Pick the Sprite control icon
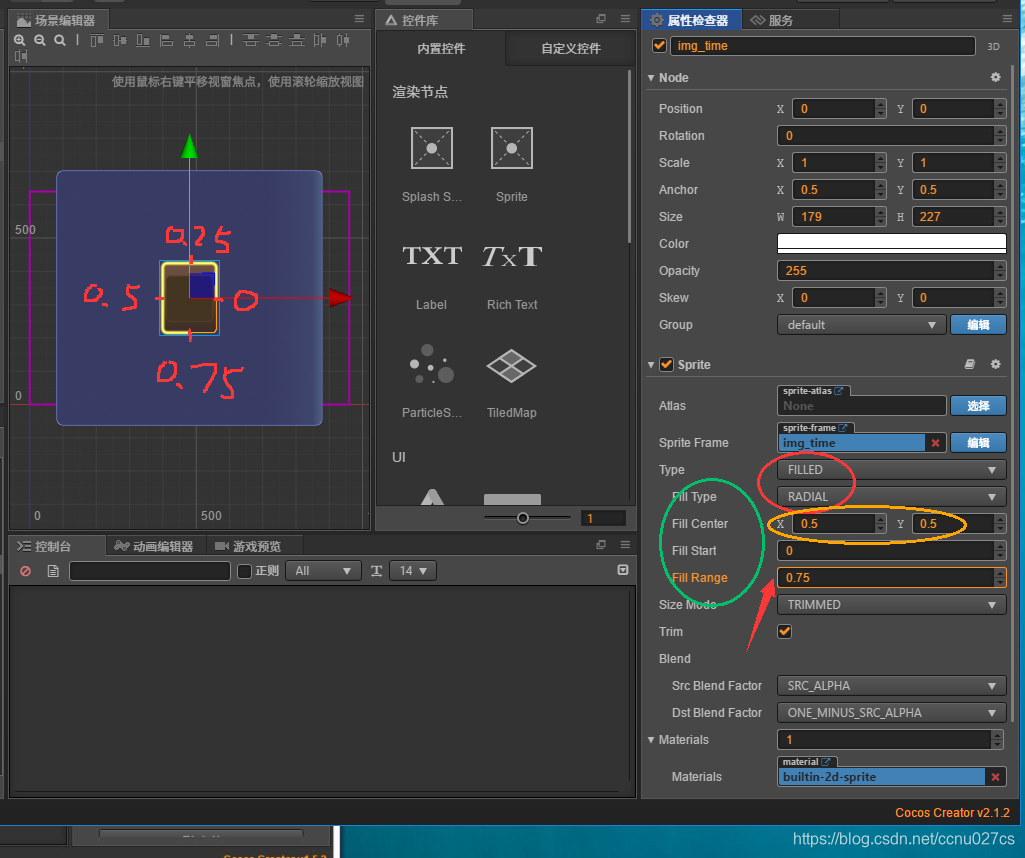The height and width of the screenshot is (858, 1025). point(511,148)
